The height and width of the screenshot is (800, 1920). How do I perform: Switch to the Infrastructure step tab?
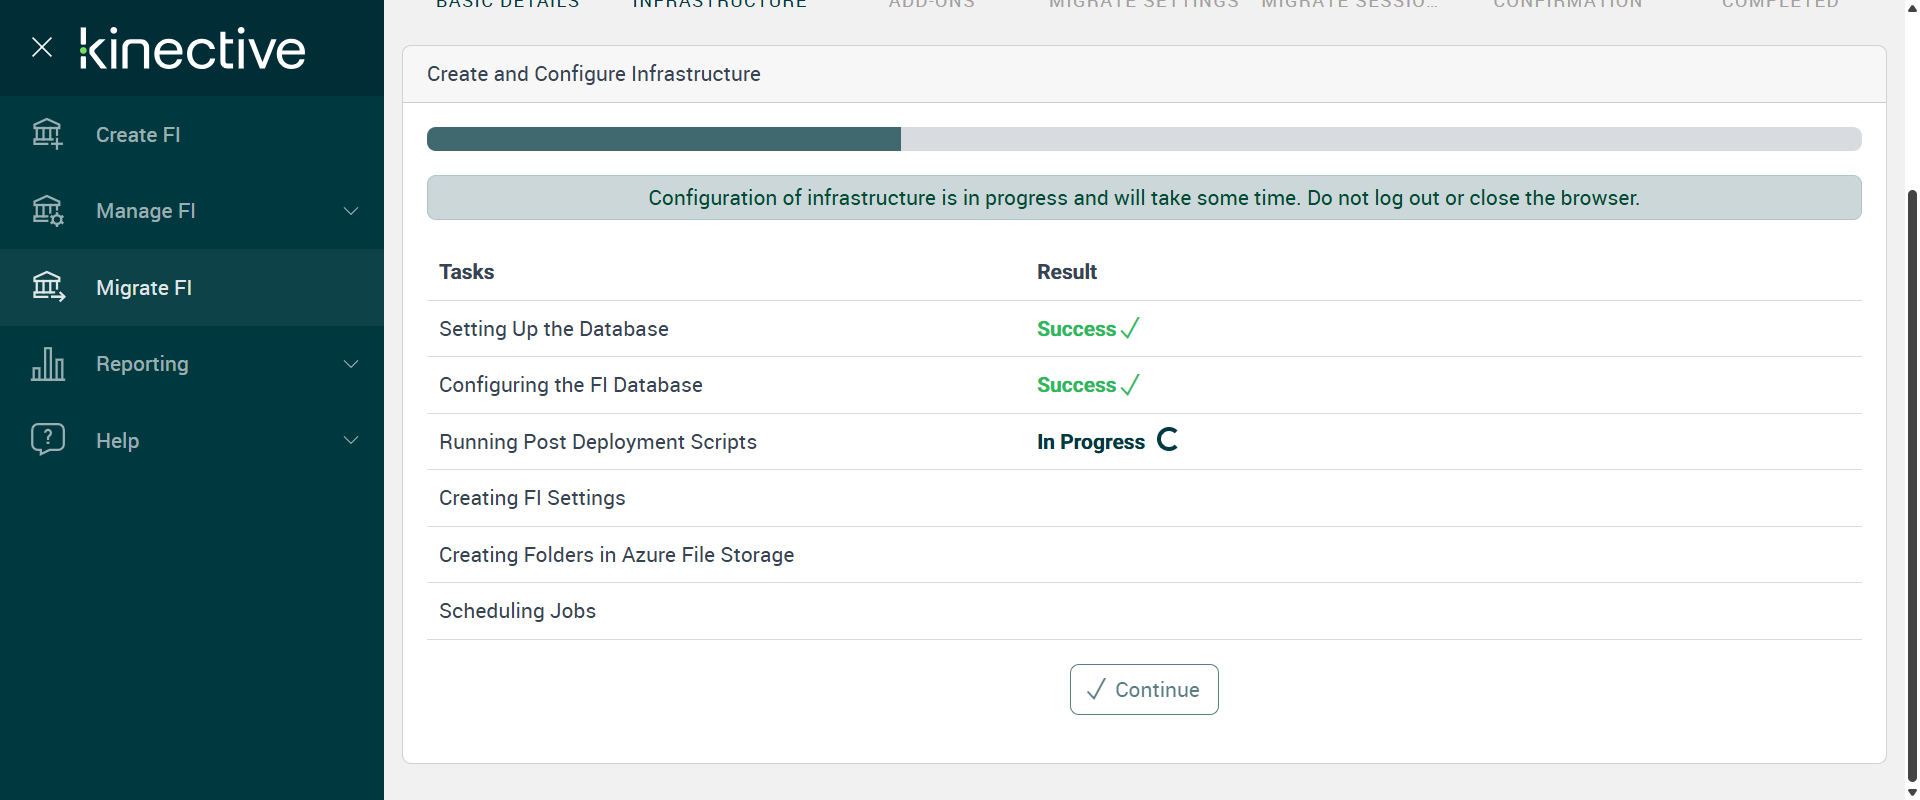[x=720, y=5]
